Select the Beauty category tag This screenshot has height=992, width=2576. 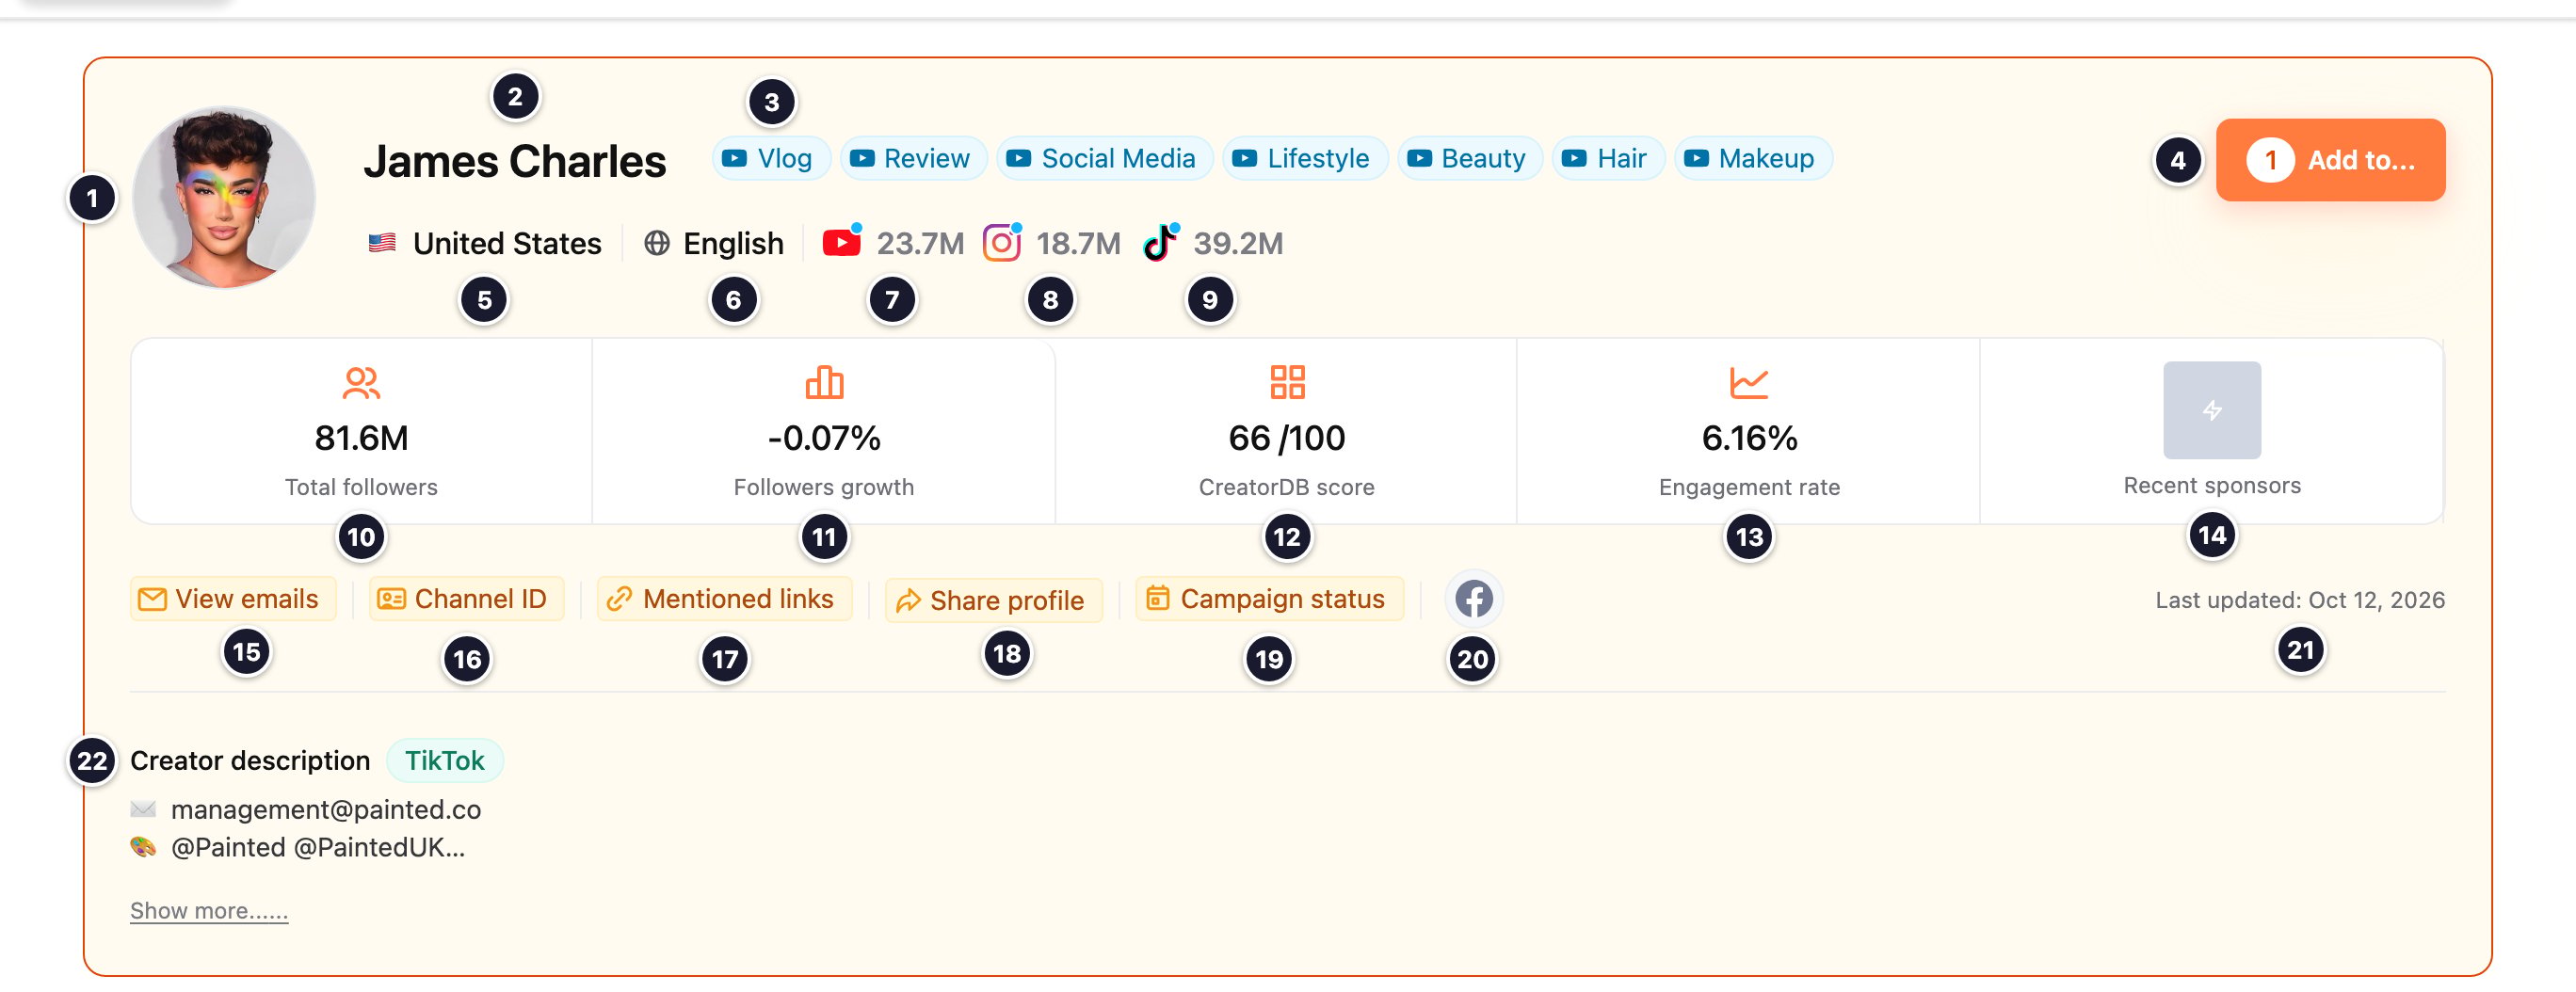(x=1469, y=159)
